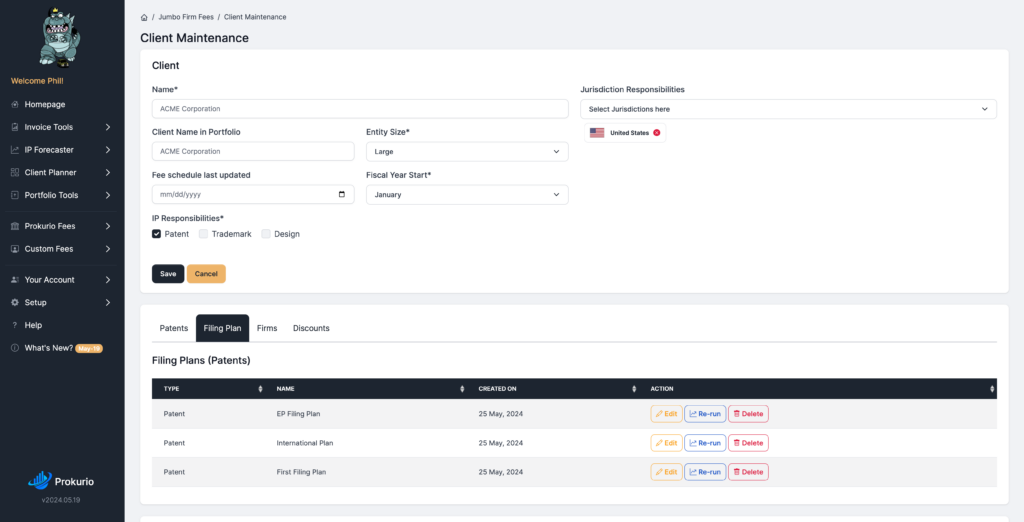The height and width of the screenshot is (522, 1024).
Task: Click the What's New info icon
Action: pyautogui.click(x=15, y=348)
